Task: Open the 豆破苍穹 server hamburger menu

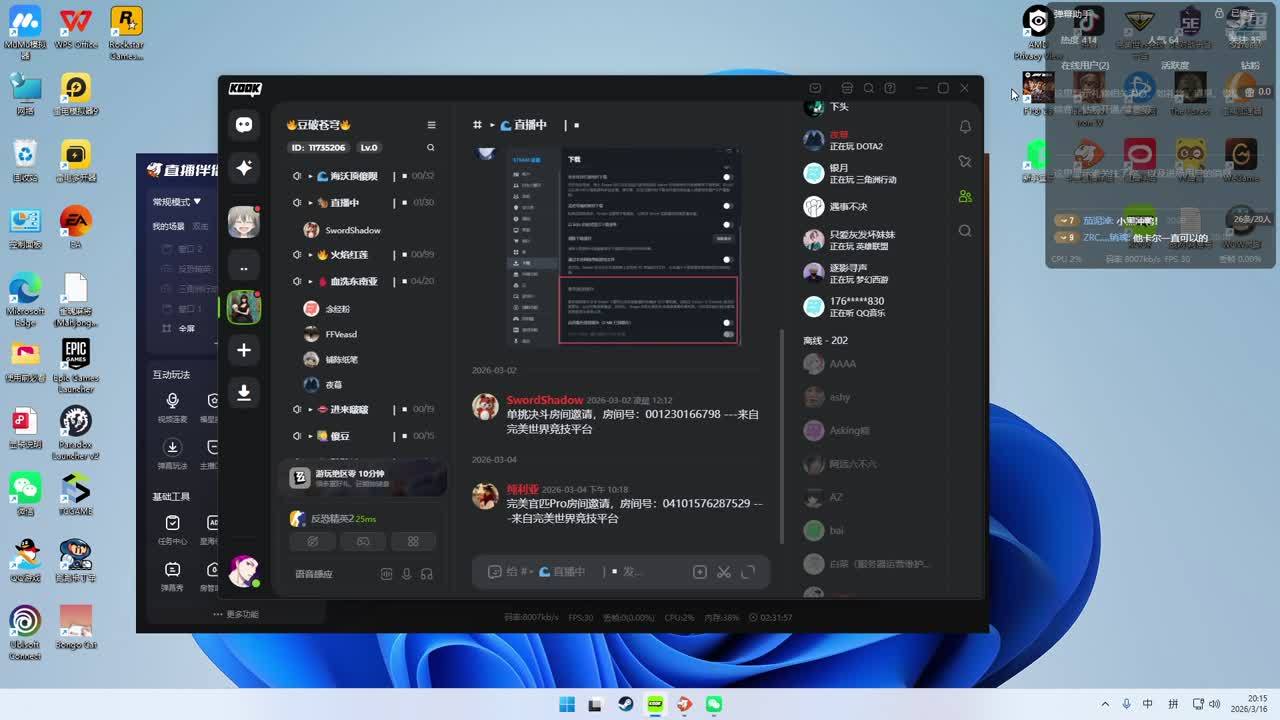Action: pyautogui.click(x=431, y=125)
